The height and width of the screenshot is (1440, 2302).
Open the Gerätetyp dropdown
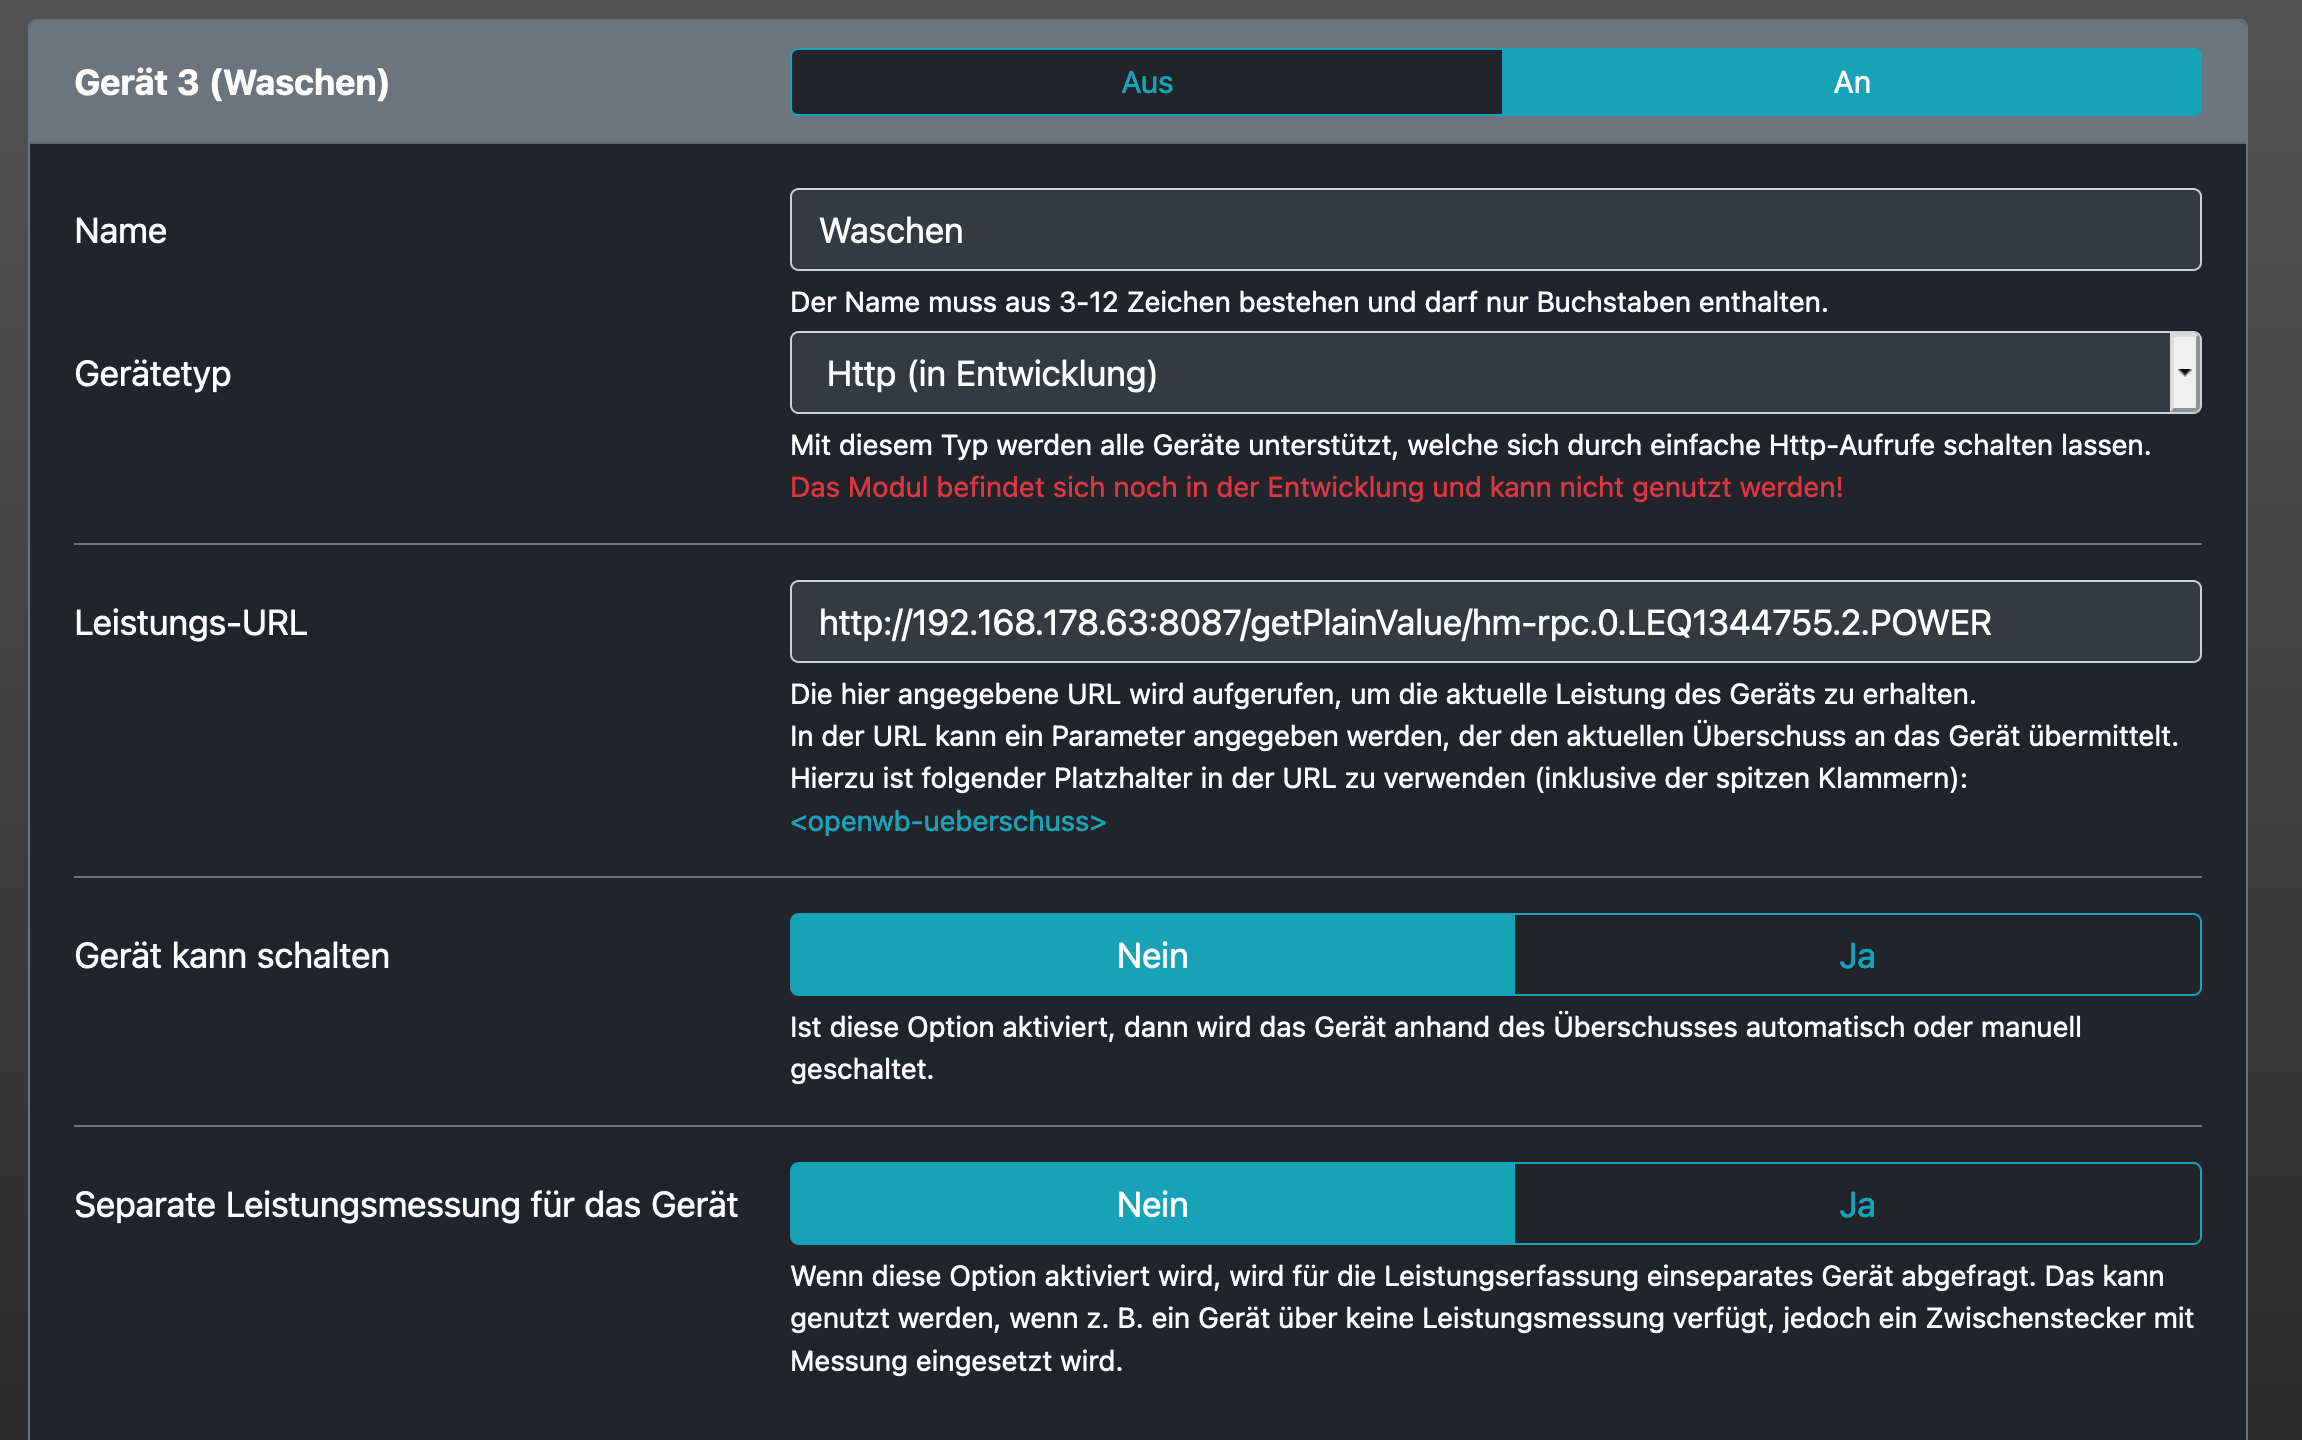1480,373
